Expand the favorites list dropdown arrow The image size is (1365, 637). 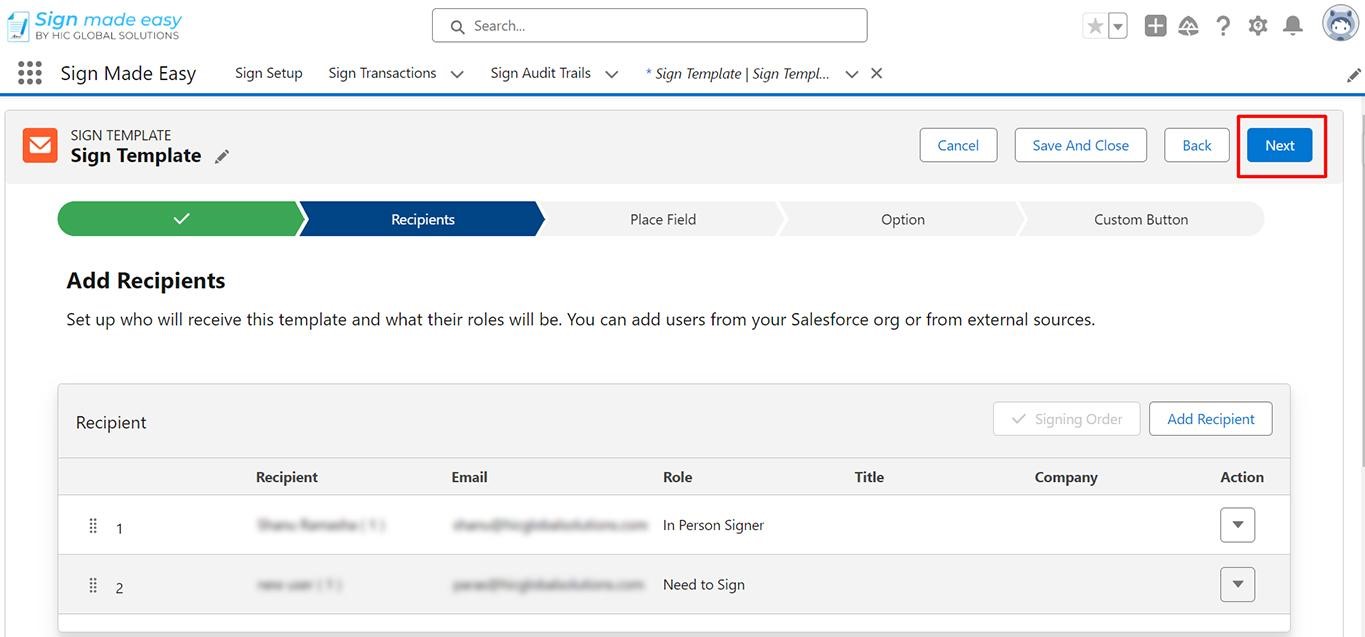[x=1118, y=26]
